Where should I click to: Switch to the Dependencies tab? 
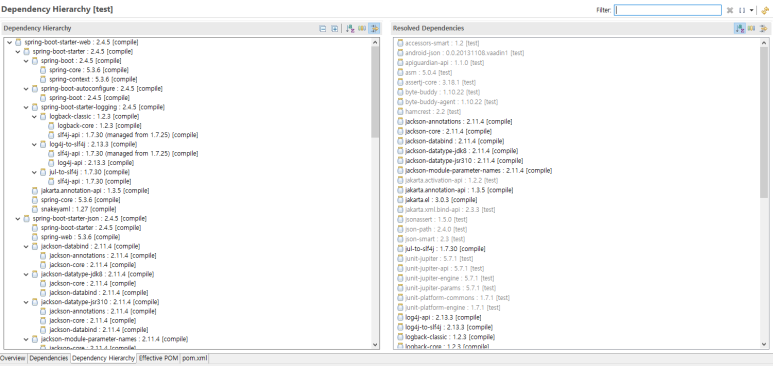(x=48, y=359)
